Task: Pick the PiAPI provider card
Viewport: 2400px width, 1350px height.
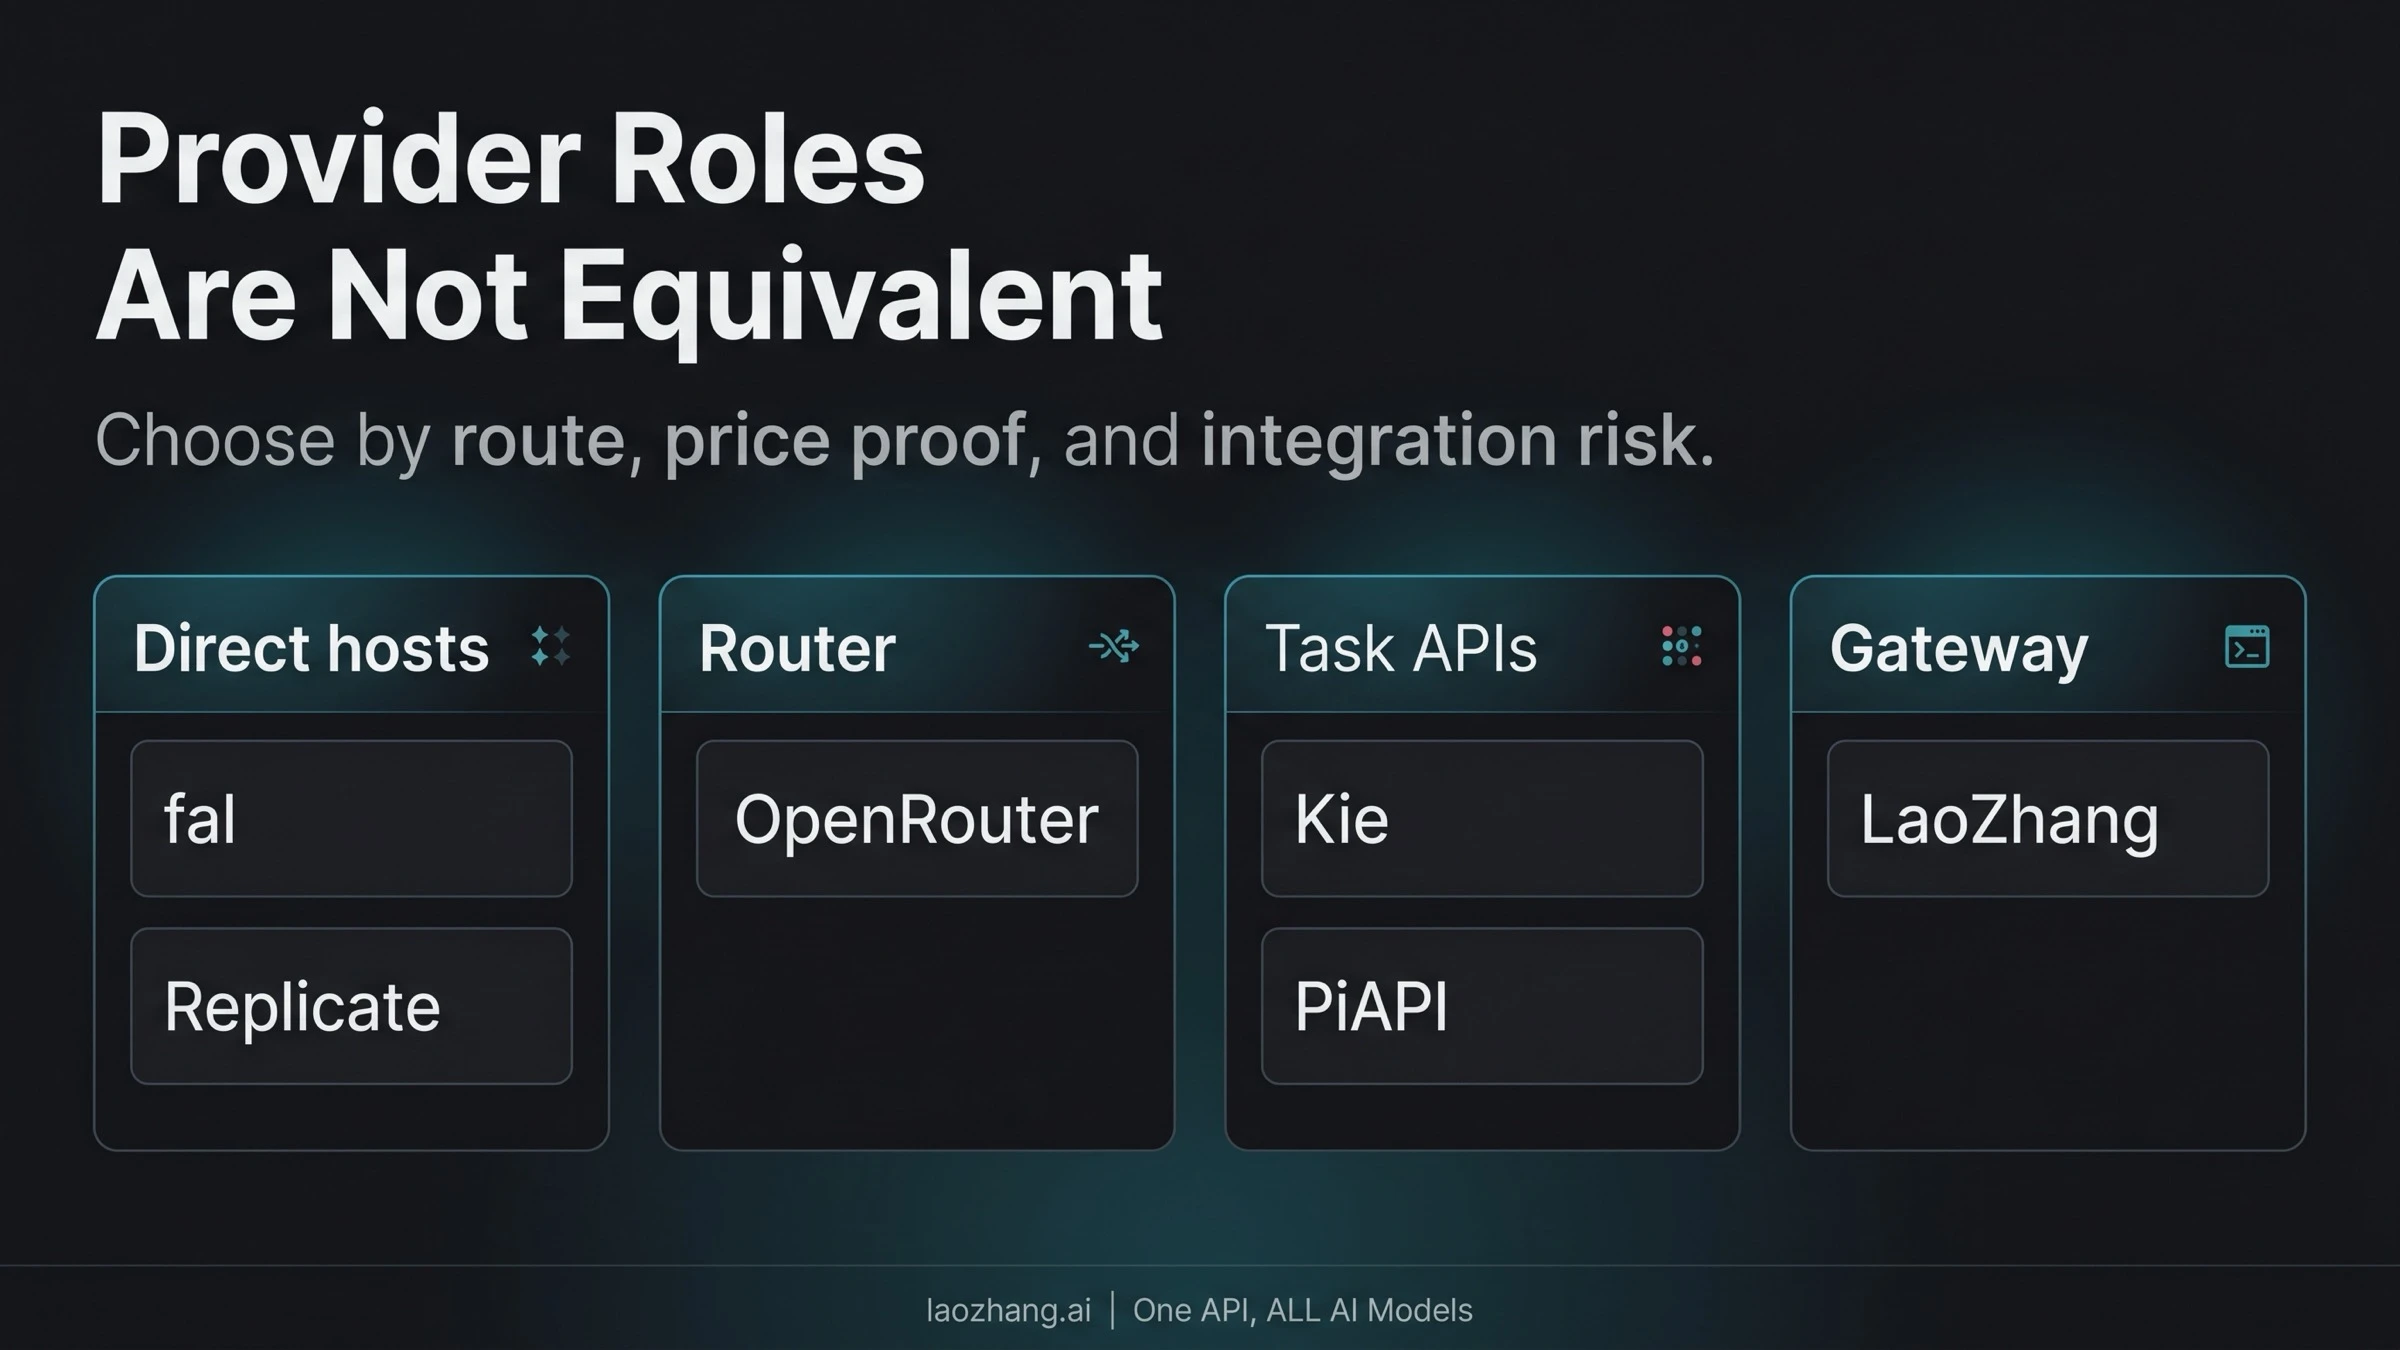Action: click(x=1482, y=1006)
